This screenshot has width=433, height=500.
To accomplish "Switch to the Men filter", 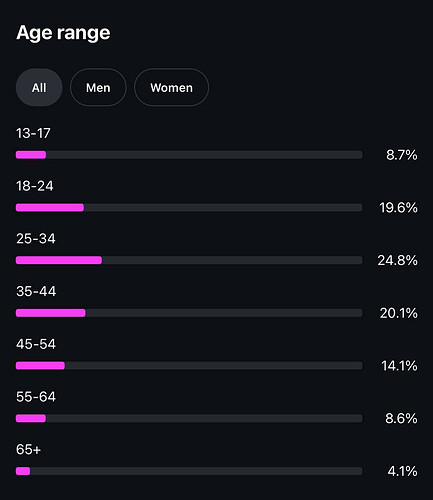I will click(x=98, y=87).
